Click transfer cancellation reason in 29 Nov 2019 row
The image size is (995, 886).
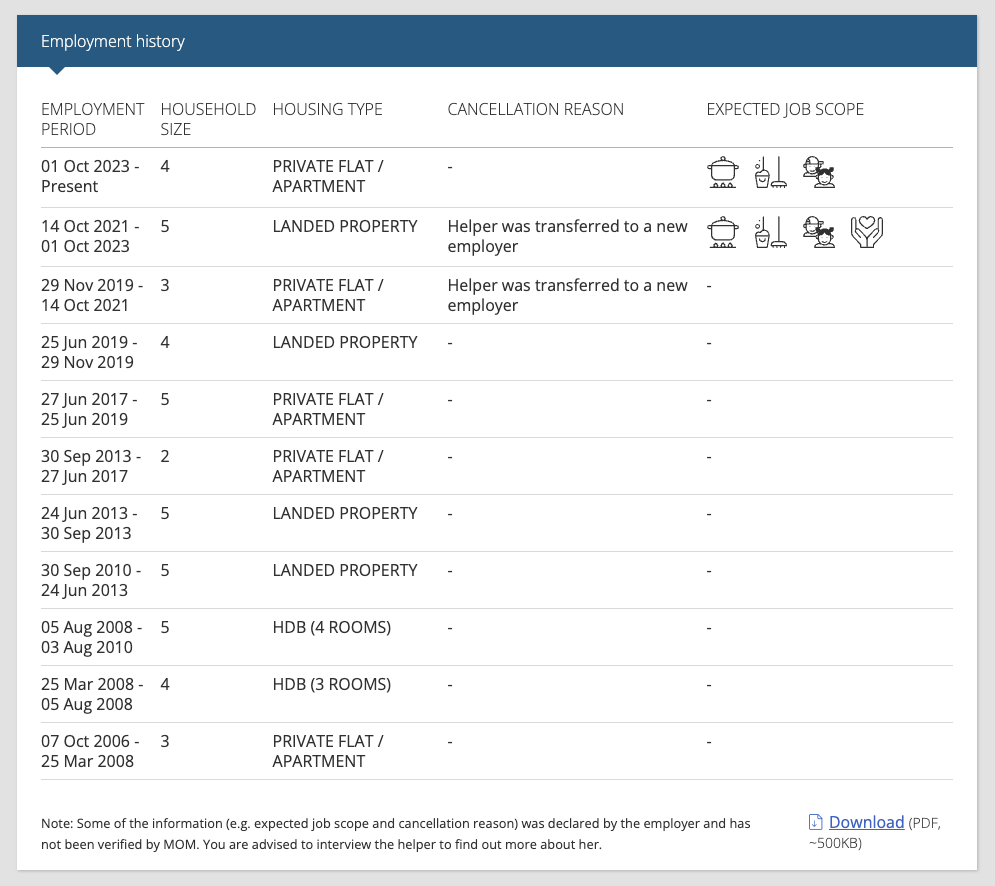pos(567,295)
